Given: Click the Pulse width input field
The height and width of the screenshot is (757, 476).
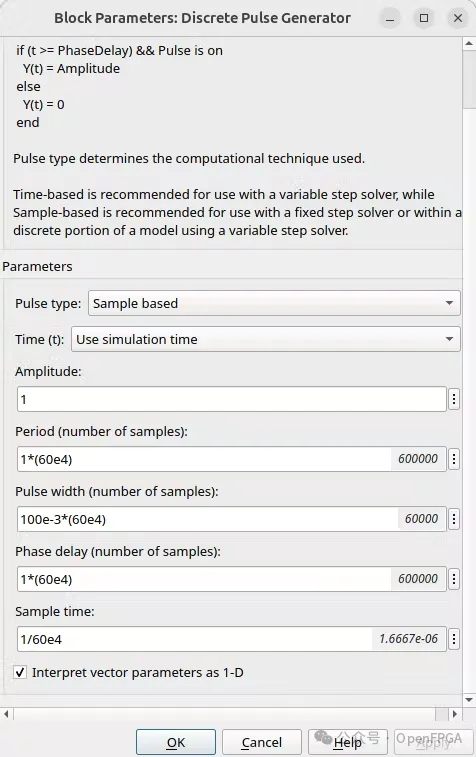Looking at the screenshot, I should [232, 519].
